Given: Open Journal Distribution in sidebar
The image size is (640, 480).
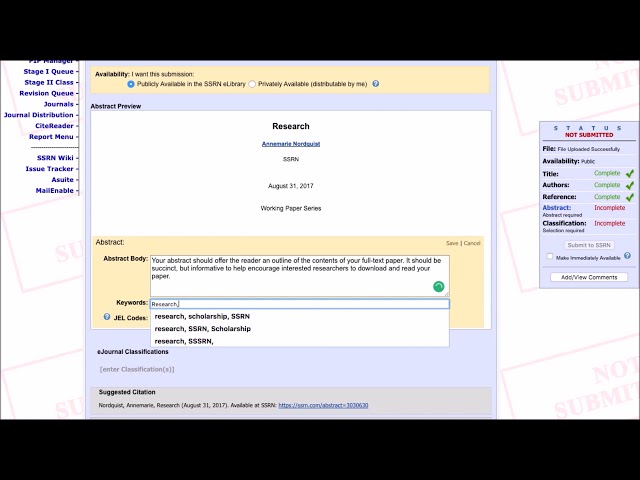Looking at the screenshot, I should pos(39,115).
